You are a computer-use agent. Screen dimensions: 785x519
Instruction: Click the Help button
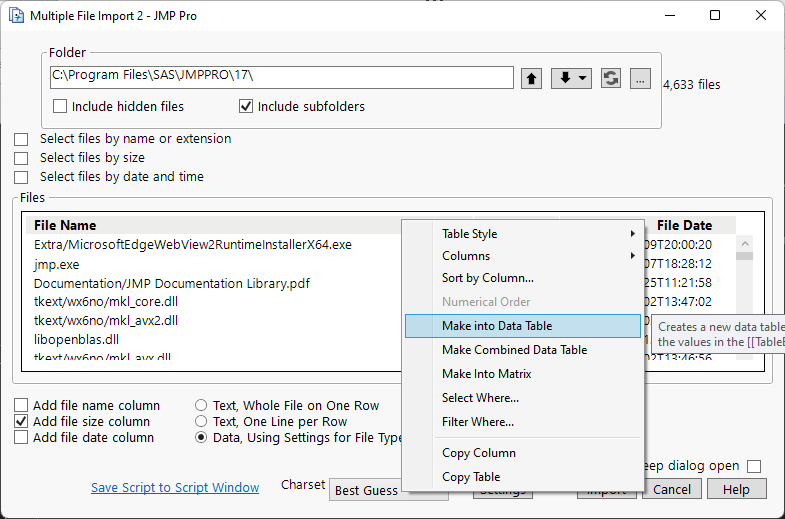[736, 489]
